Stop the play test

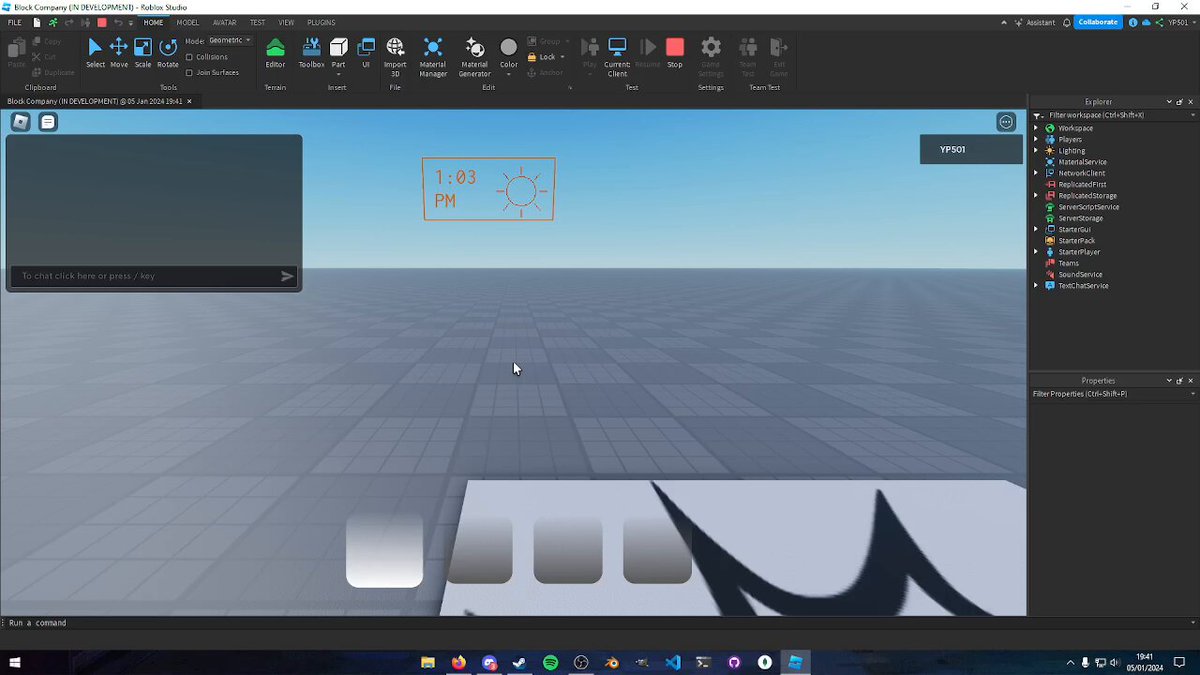coord(675,53)
